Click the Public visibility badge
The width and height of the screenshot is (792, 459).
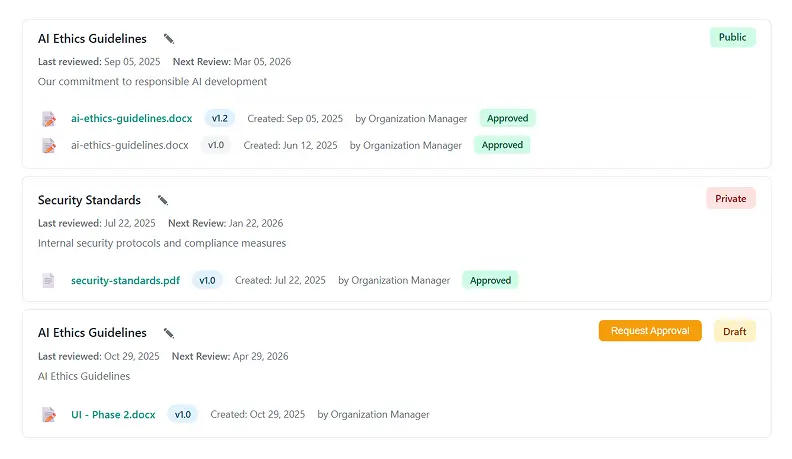[x=732, y=38]
